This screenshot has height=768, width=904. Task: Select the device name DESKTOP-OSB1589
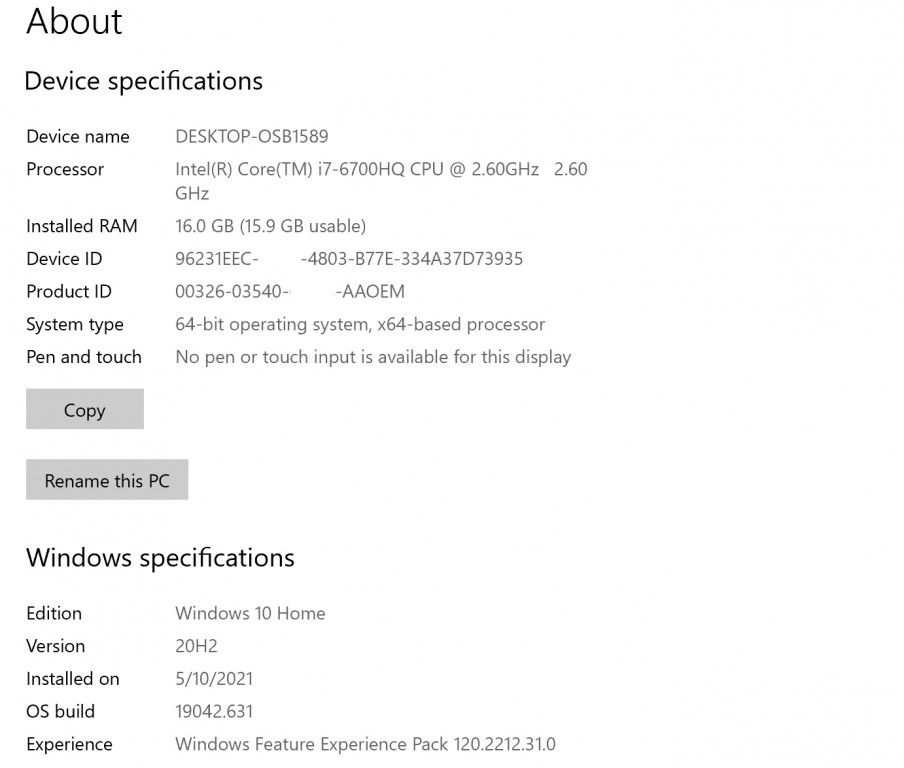[252, 137]
